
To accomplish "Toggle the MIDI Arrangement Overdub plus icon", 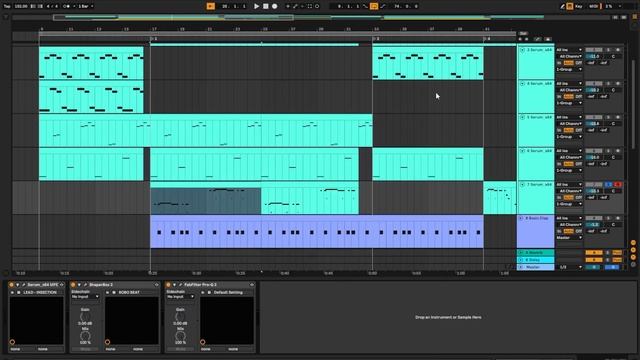I will [287, 6].
